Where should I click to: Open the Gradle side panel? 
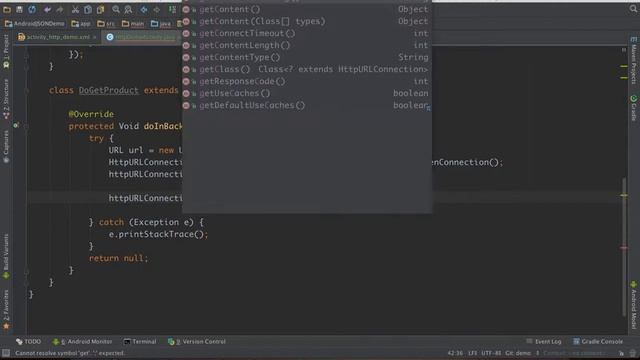pyautogui.click(x=633, y=108)
